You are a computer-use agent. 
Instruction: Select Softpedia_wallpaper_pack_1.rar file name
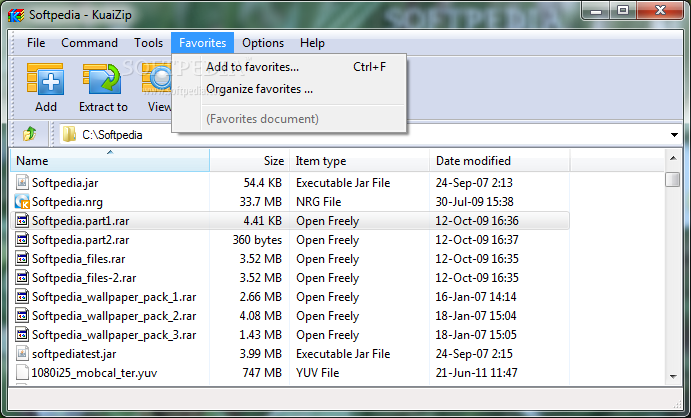(x=114, y=297)
